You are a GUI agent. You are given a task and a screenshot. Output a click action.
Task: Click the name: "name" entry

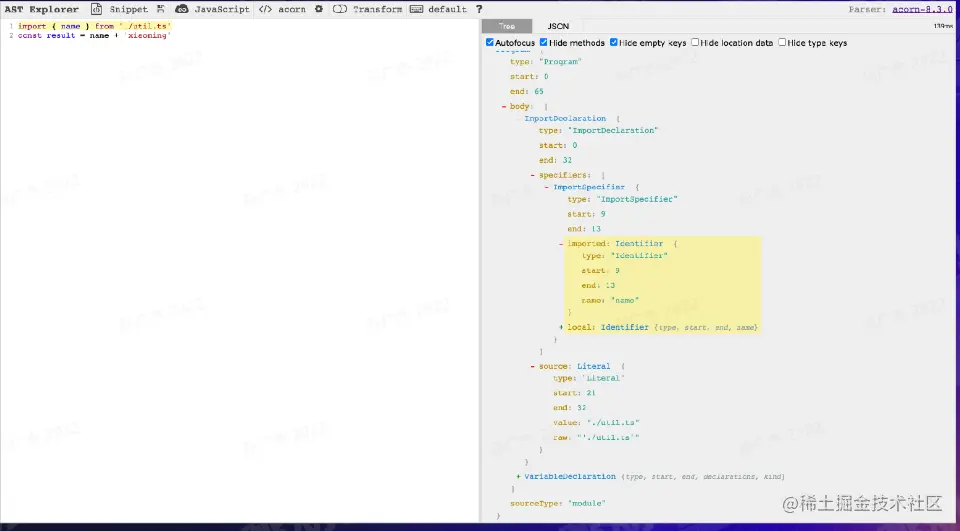[x=610, y=300]
